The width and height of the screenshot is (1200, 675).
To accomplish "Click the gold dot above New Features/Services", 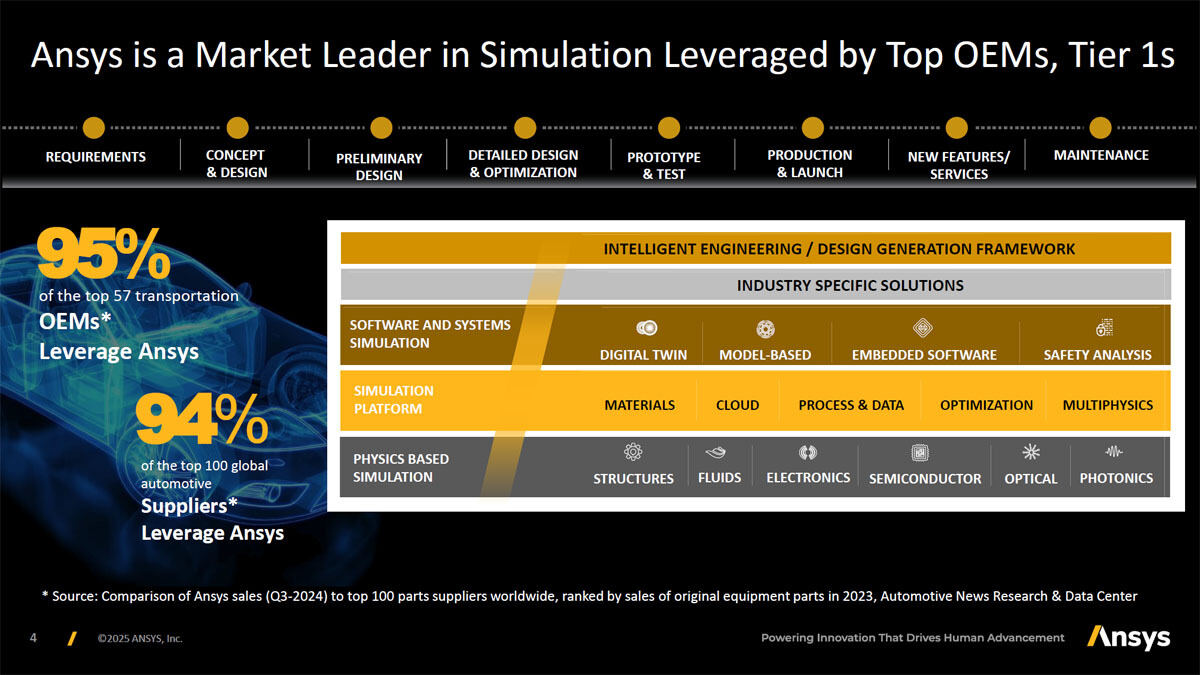I will tap(957, 128).
